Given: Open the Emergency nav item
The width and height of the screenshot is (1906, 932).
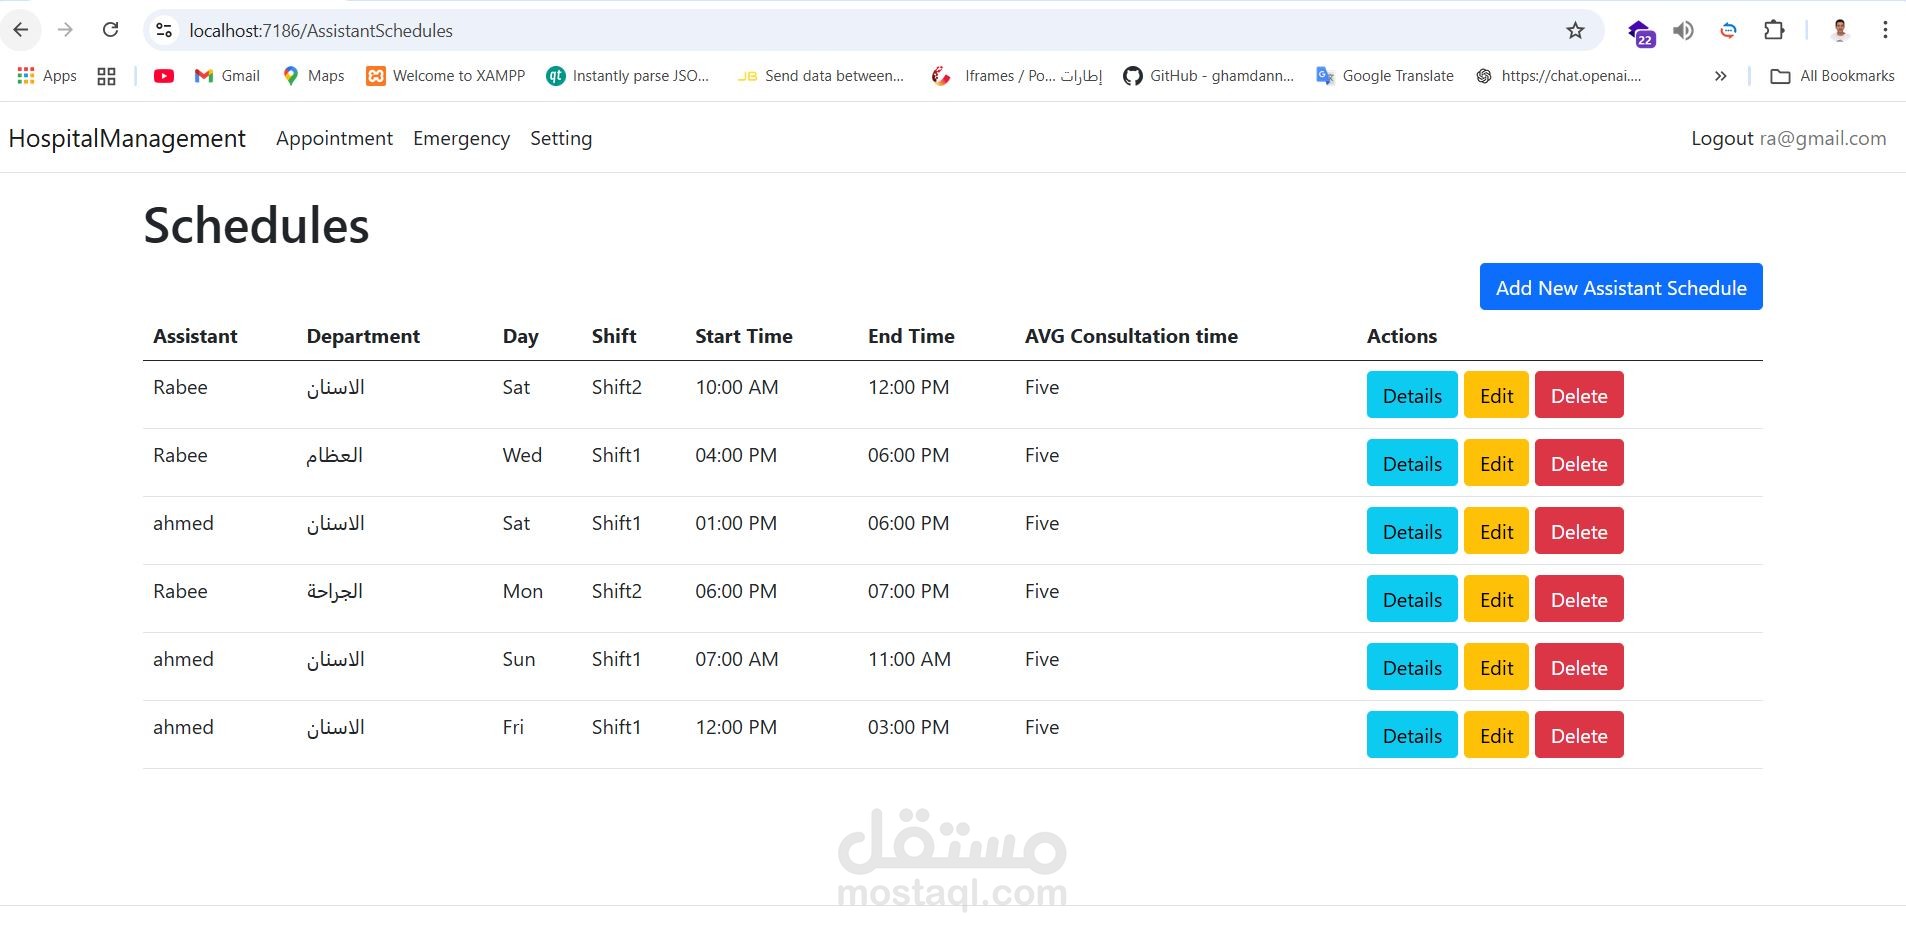Looking at the screenshot, I should click(461, 138).
